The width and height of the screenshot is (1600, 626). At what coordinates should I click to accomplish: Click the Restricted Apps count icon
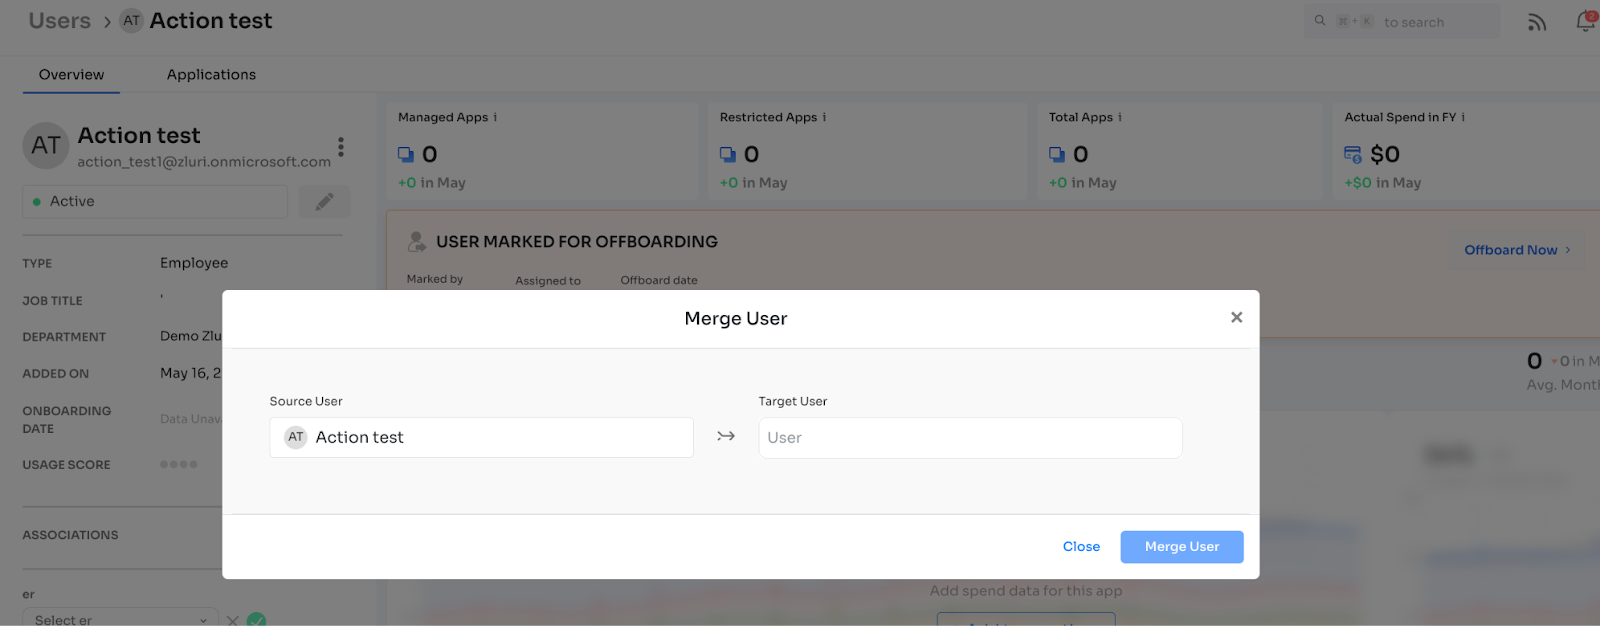[728, 154]
